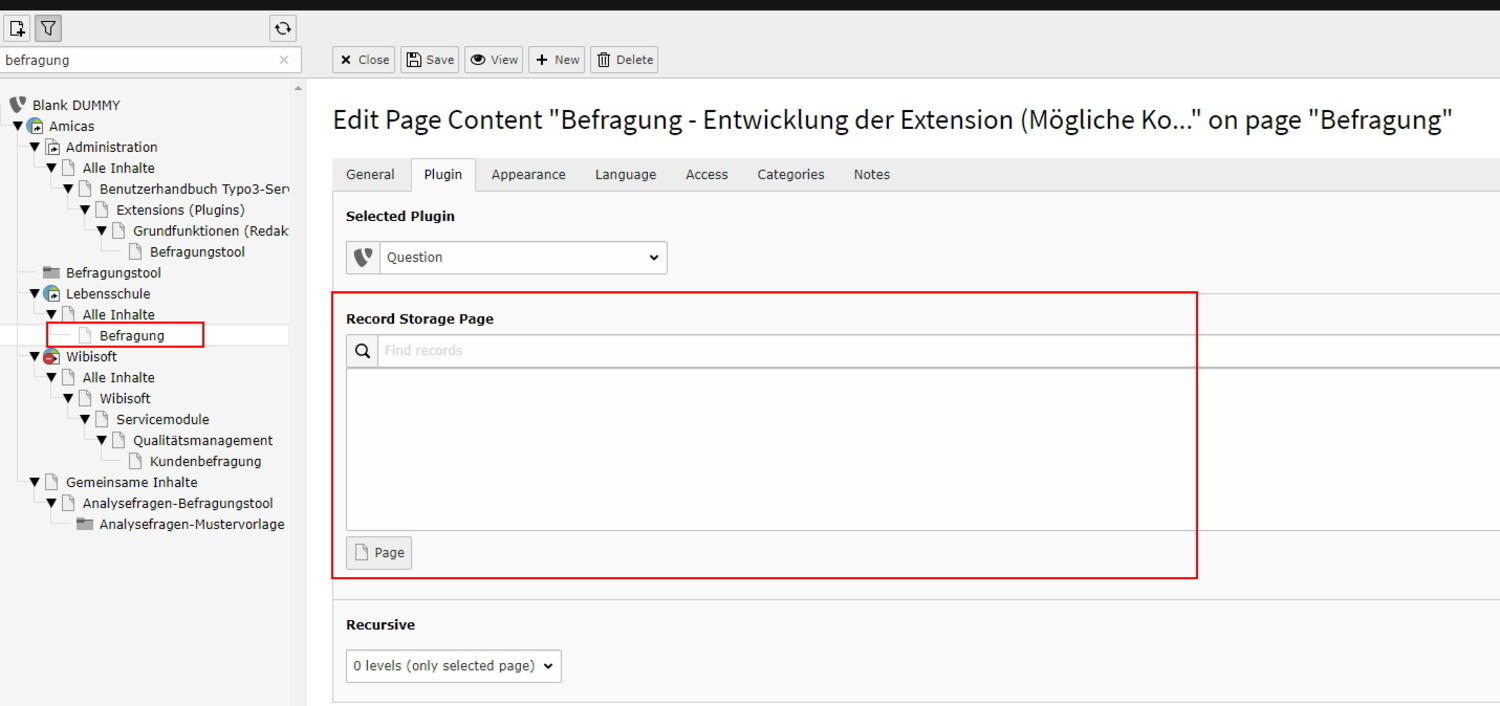Collapse the Administration node
This screenshot has height=706, width=1500.
click(x=34, y=147)
